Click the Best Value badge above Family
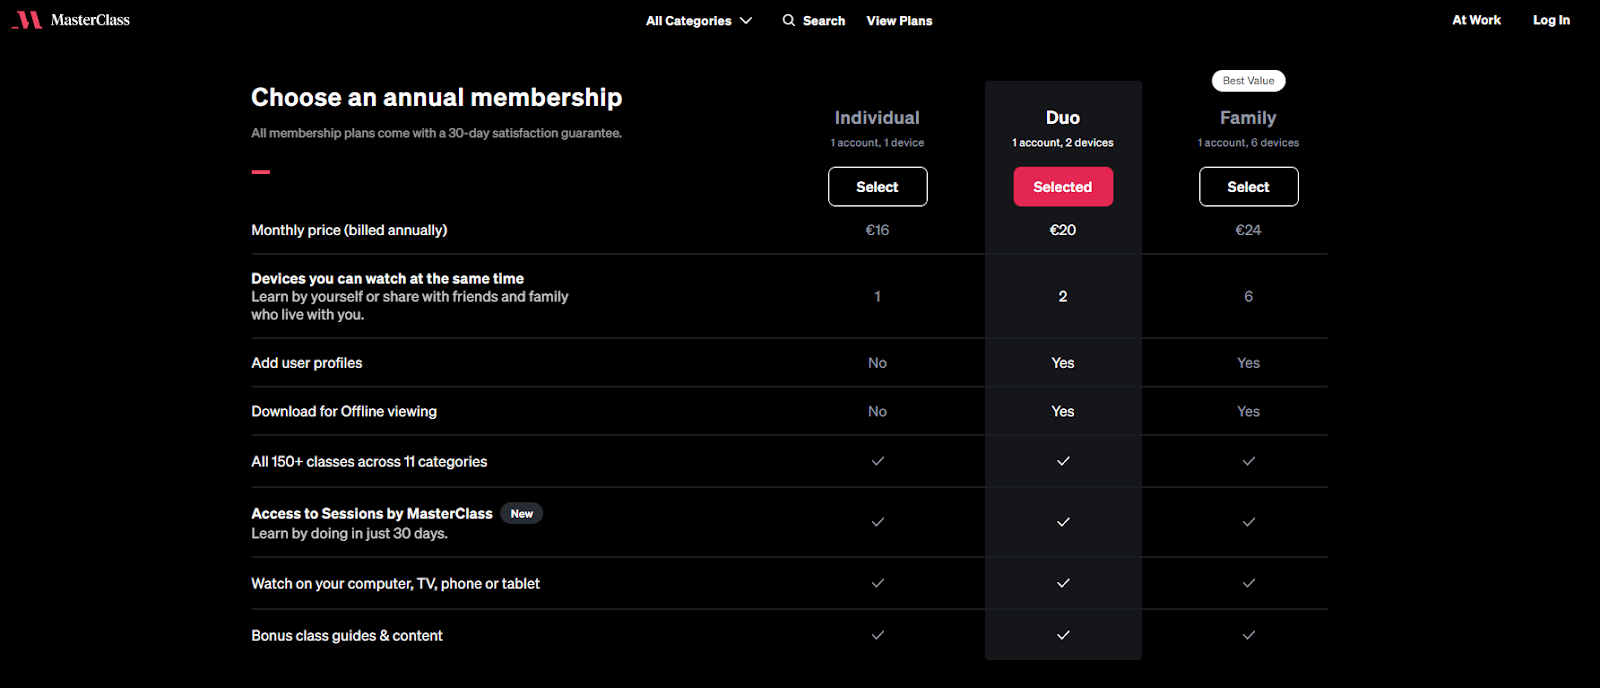1600x688 pixels. [x=1248, y=81]
